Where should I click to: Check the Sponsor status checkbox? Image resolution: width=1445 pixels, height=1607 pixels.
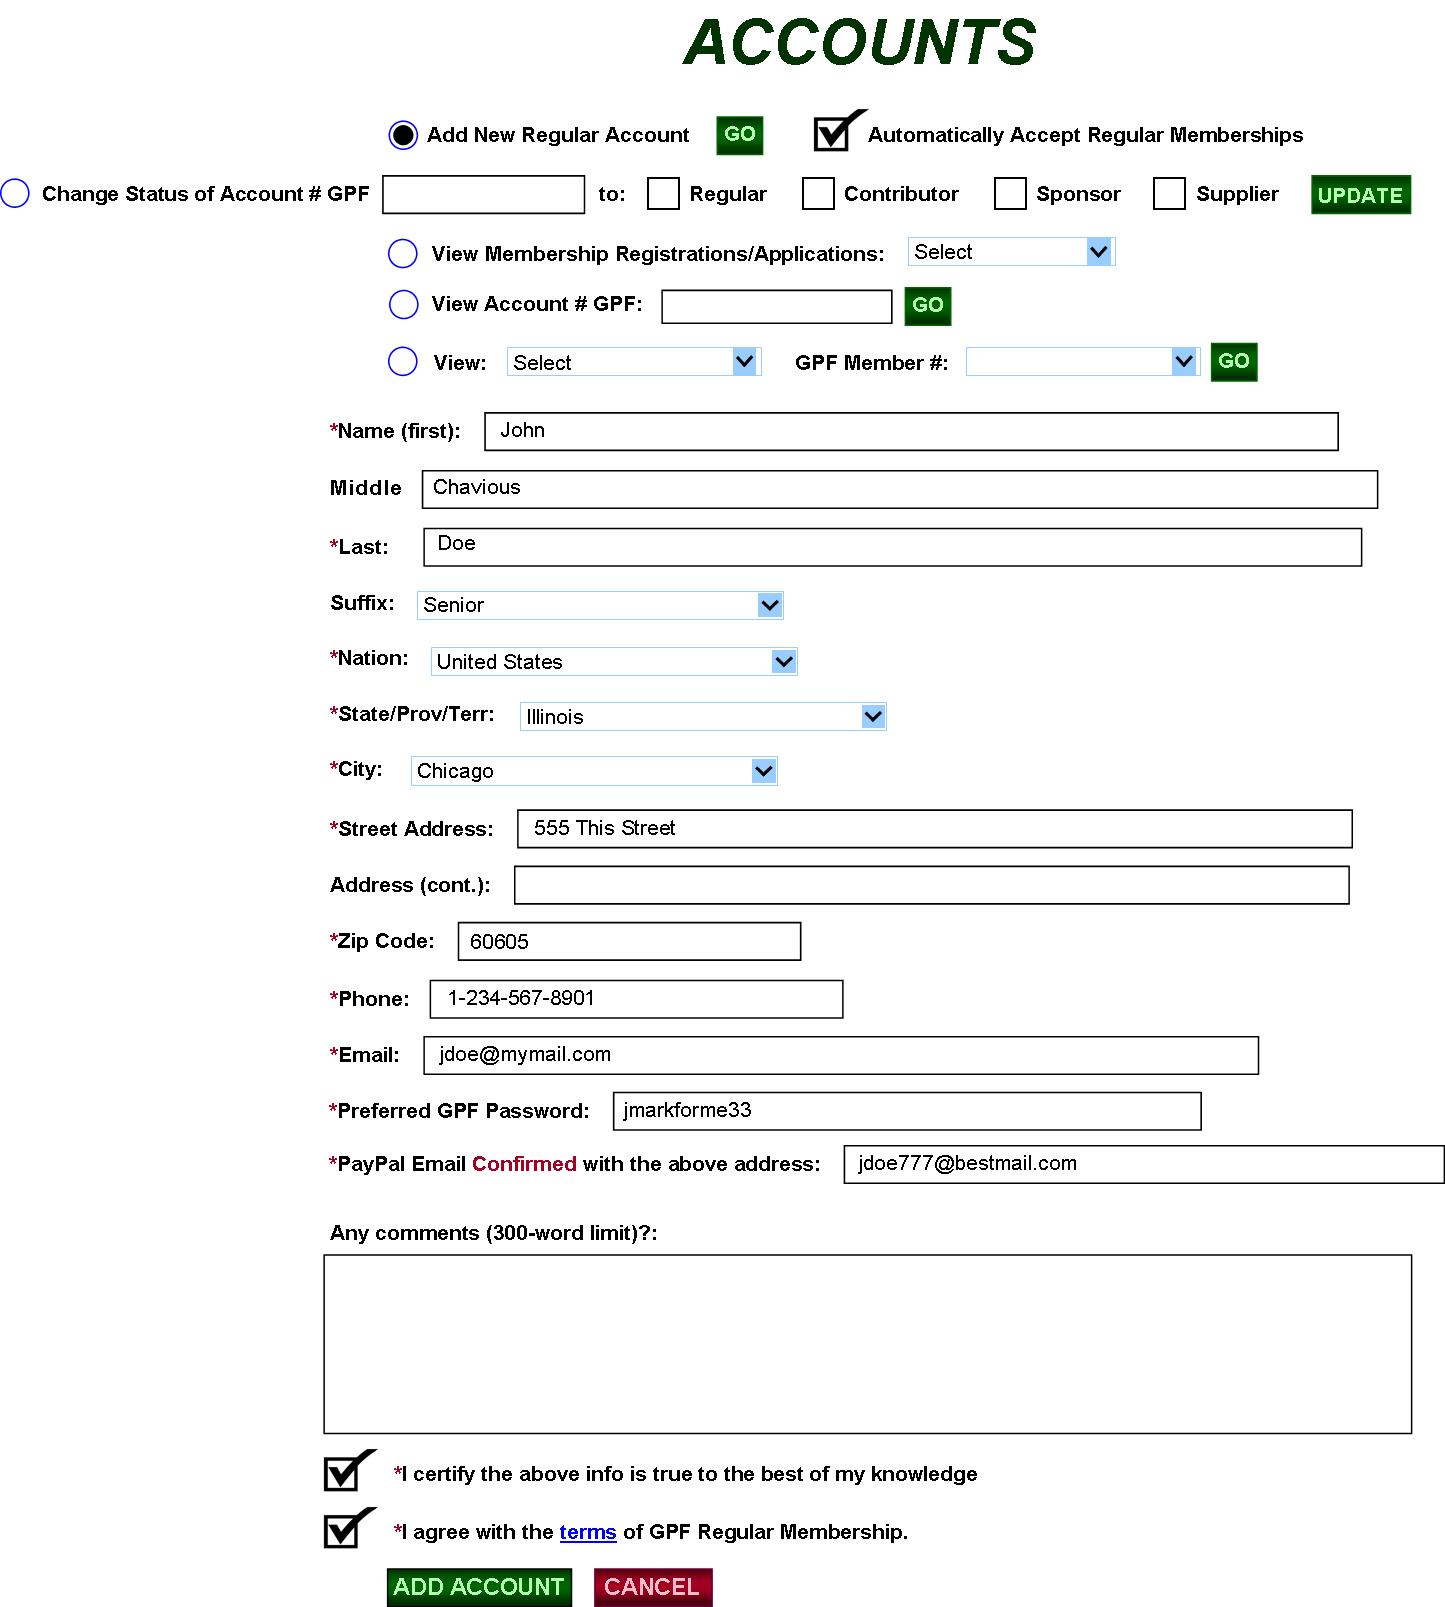point(1010,194)
